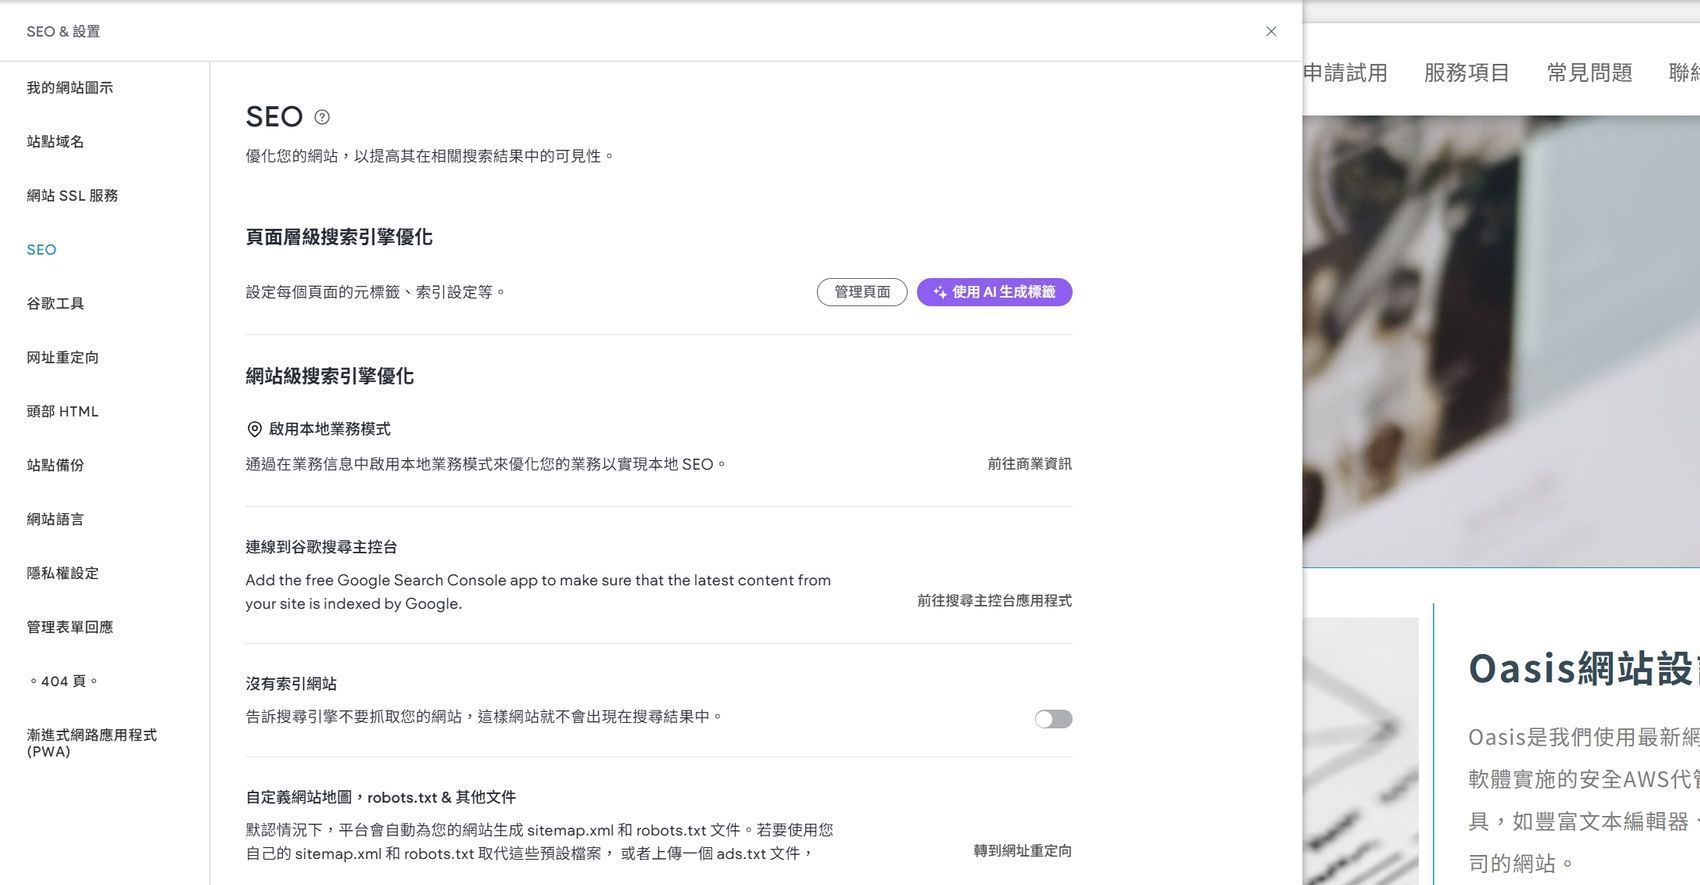The width and height of the screenshot is (1700, 885).
Task: Open 網站語言 settings
Action: 56,520
